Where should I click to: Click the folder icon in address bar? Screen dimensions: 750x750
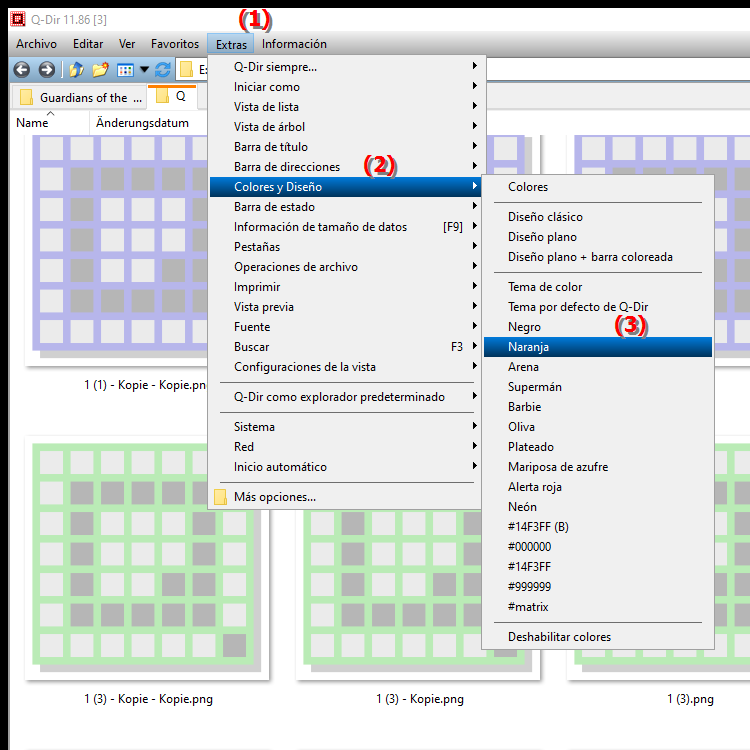pyautogui.click(x=186, y=70)
